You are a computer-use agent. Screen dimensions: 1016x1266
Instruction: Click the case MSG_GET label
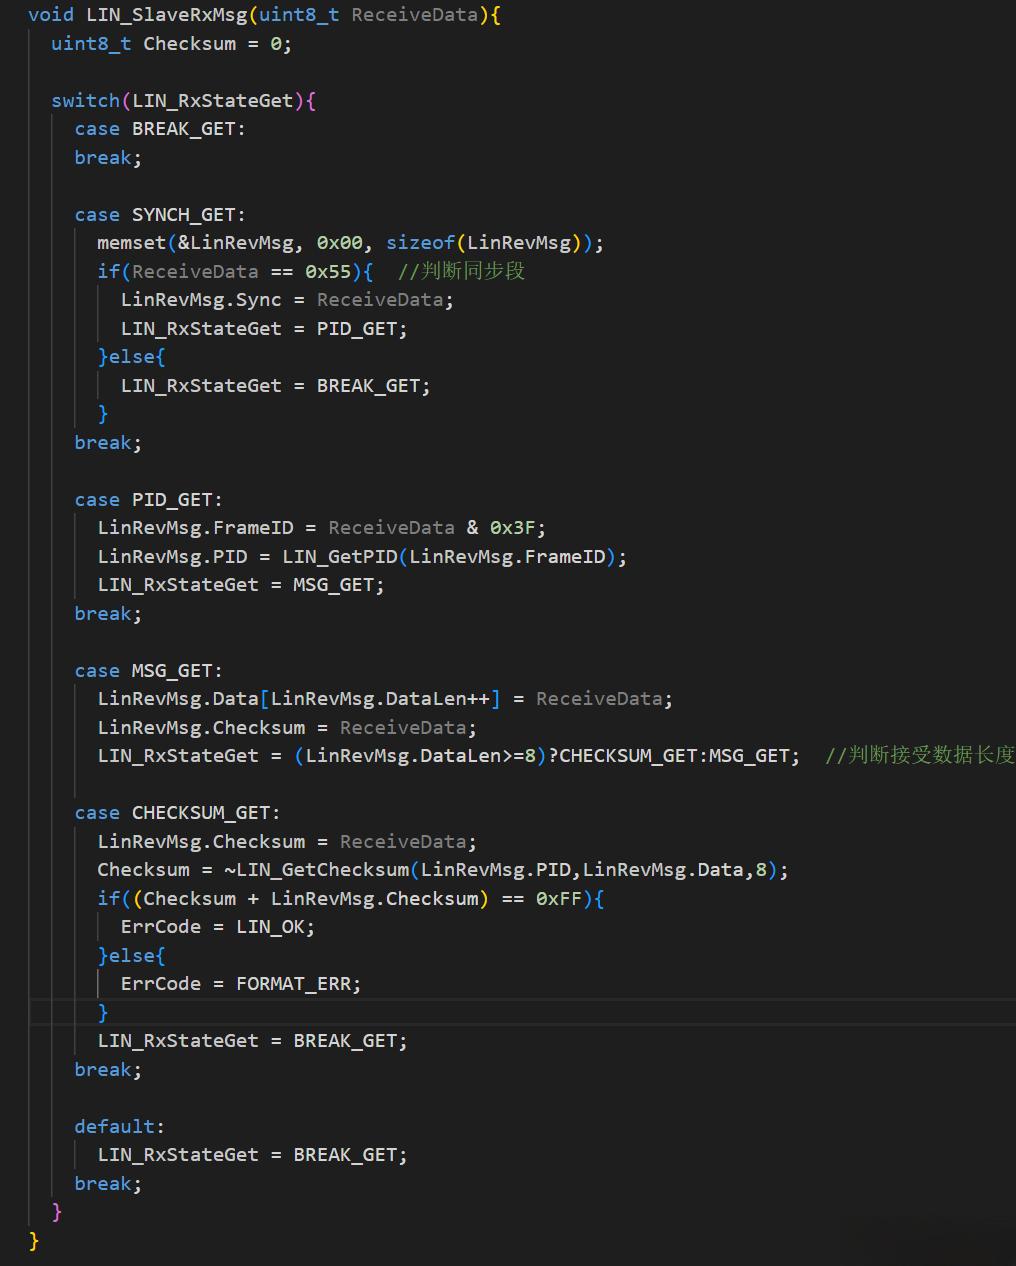pos(148,671)
